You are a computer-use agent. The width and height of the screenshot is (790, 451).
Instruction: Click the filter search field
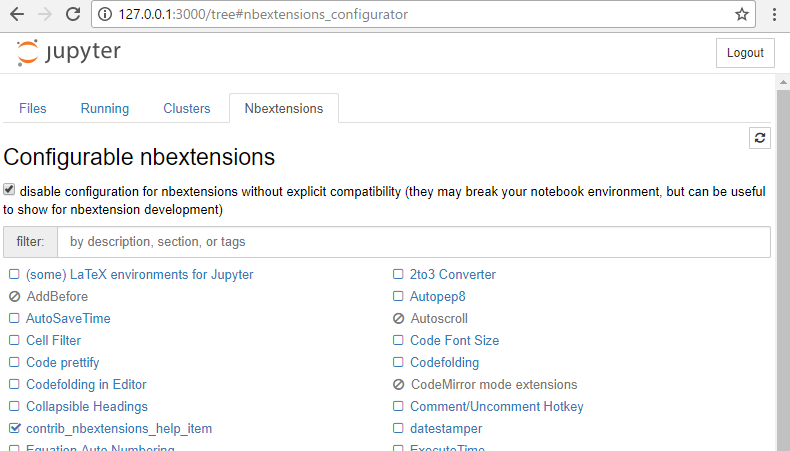coord(413,242)
